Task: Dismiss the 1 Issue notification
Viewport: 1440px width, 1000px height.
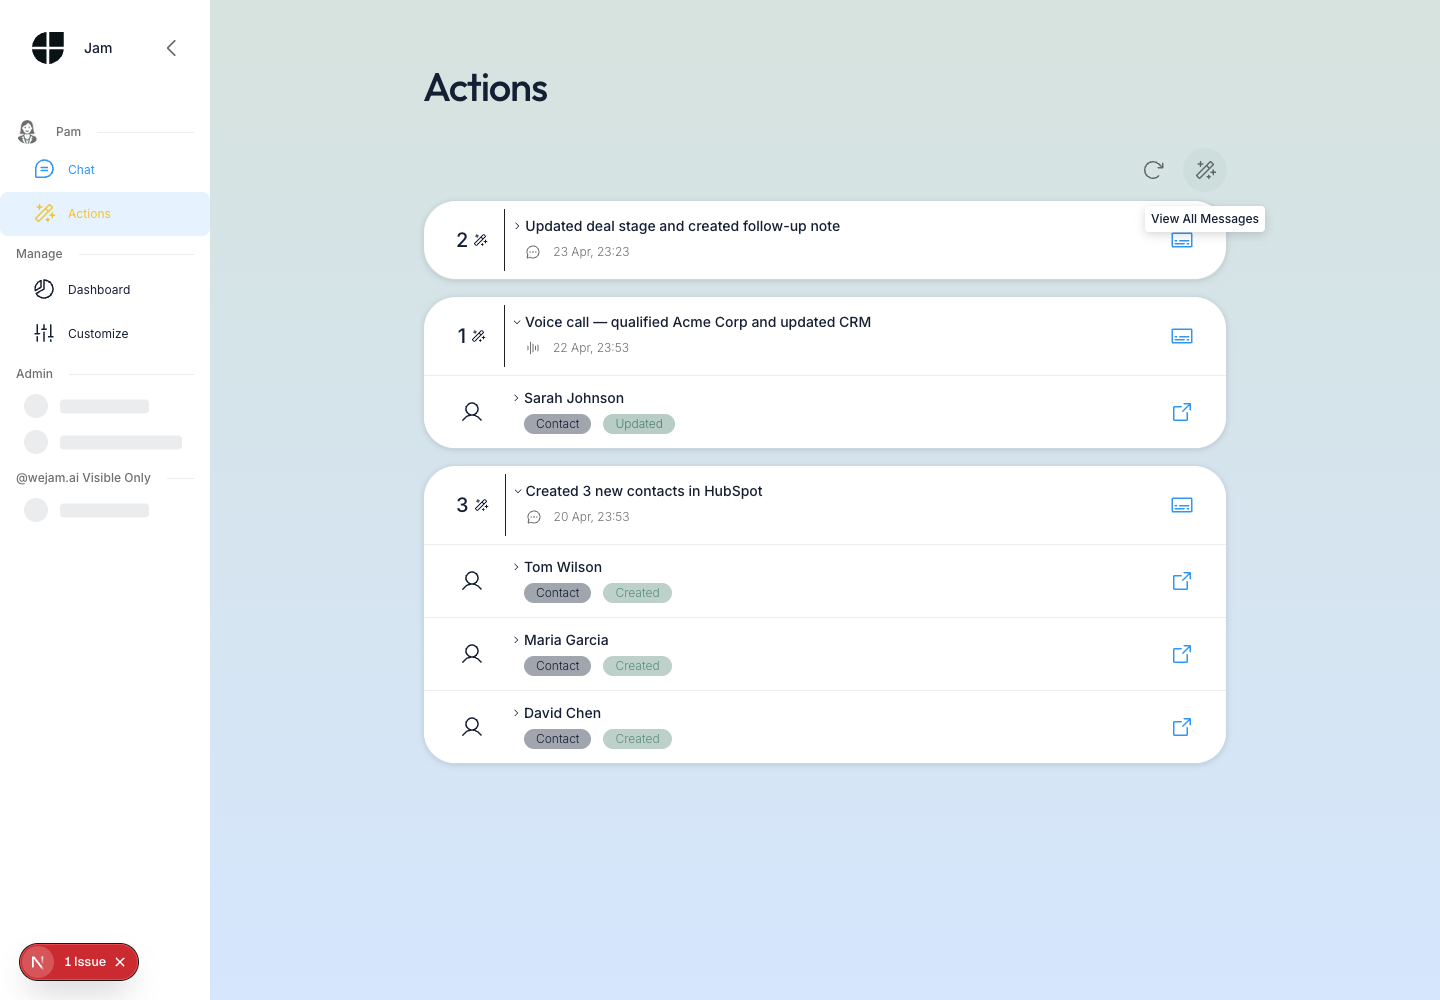Action: coord(120,962)
